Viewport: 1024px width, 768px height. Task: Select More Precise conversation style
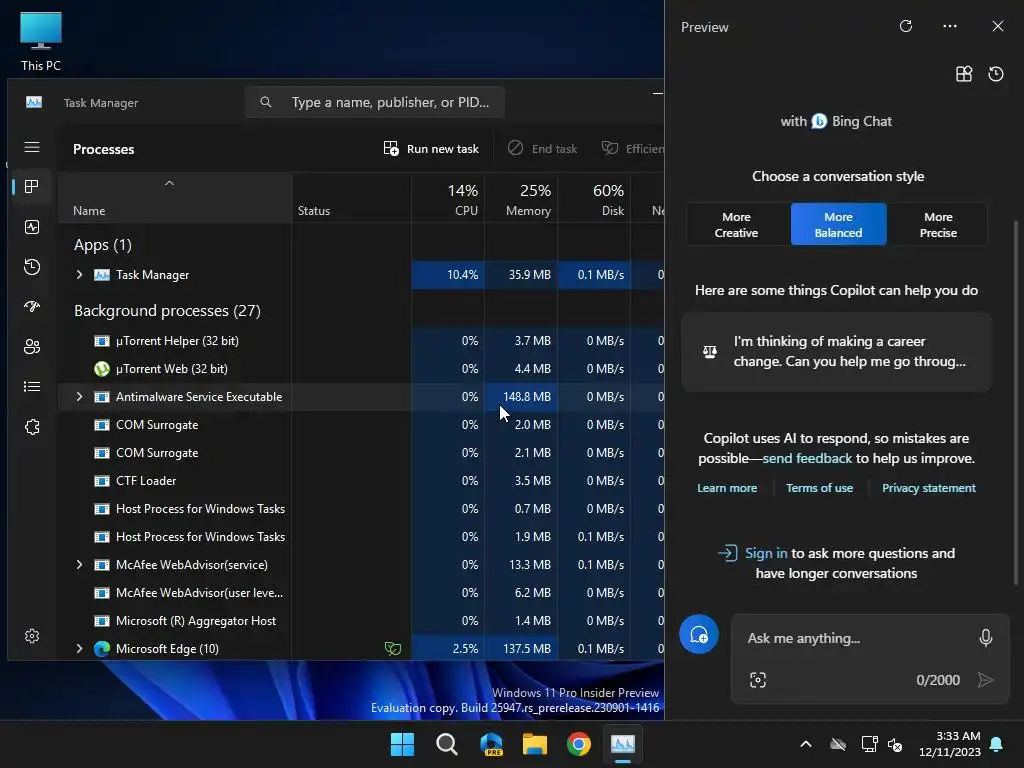coord(938,225)
